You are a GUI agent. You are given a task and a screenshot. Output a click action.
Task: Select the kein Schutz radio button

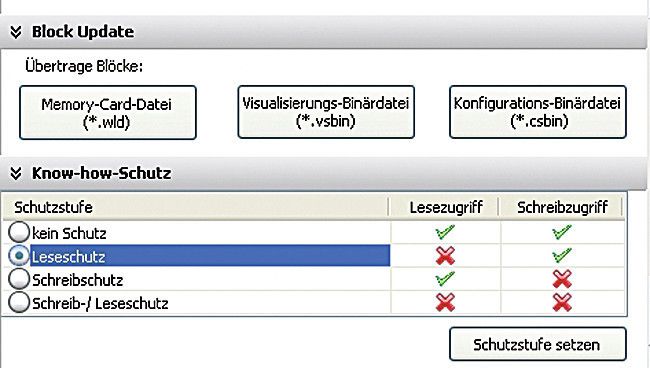click(19, 232)
